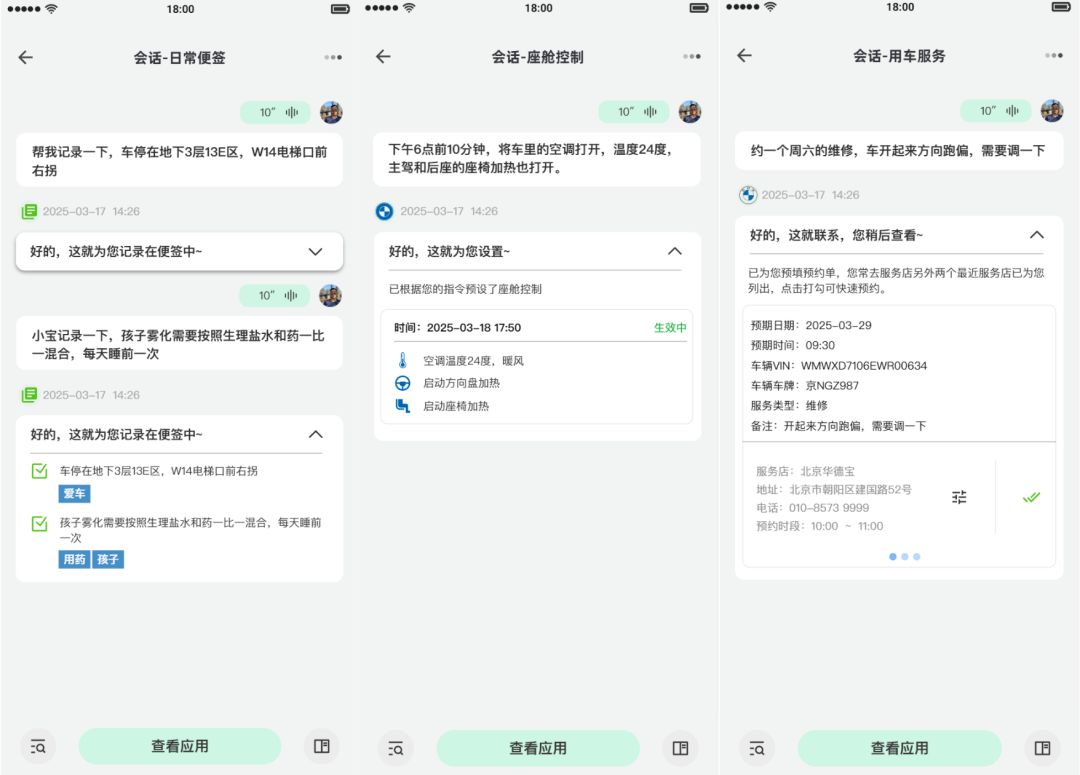Go back from 日常便签 conversation screen
1080x775 pixels.
point(26,57)
